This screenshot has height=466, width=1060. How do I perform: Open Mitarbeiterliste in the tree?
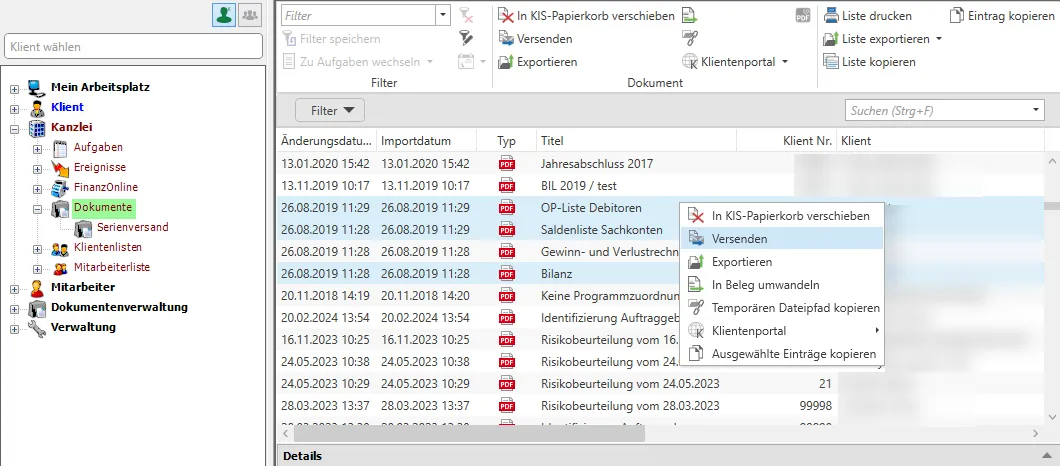(112, 267)
